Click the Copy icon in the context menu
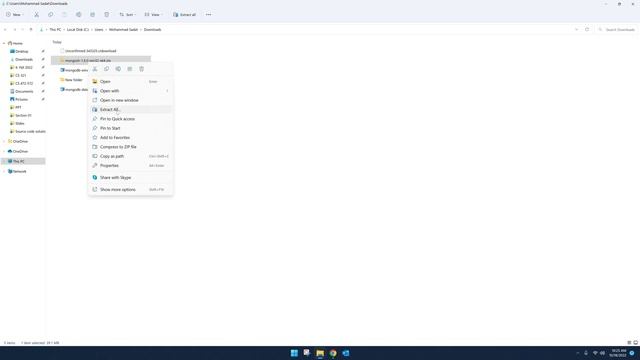Image resolution: width=640 pixels, height=360 pixels. (x=107, y=69)
